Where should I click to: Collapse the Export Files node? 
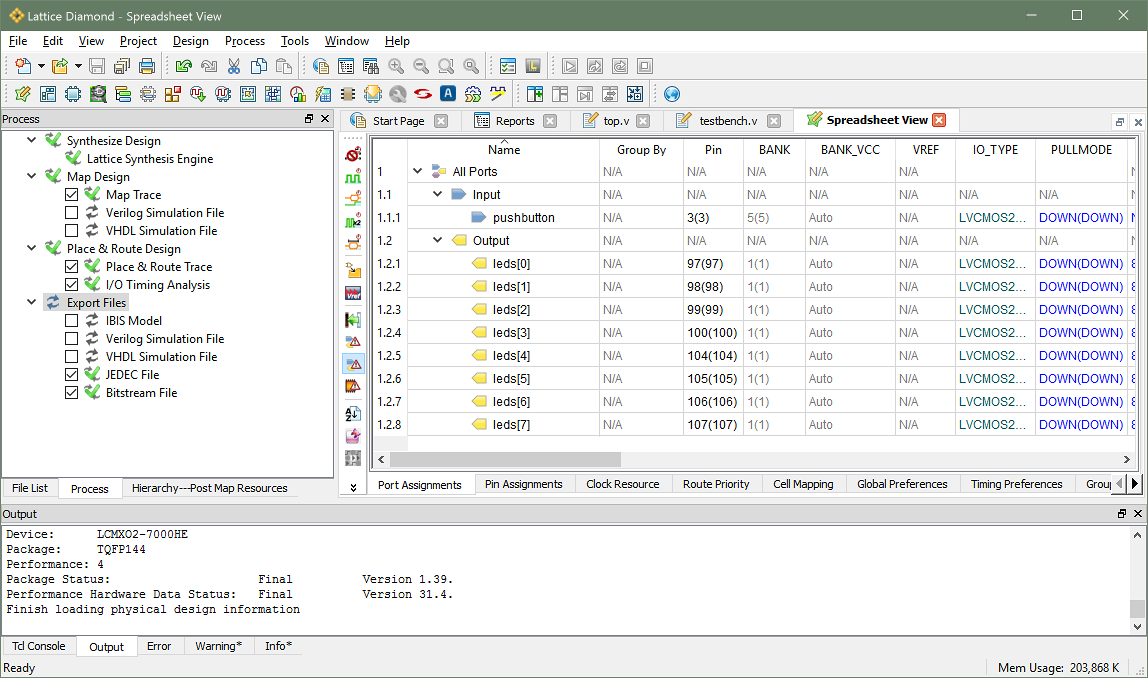pos(31,302)
